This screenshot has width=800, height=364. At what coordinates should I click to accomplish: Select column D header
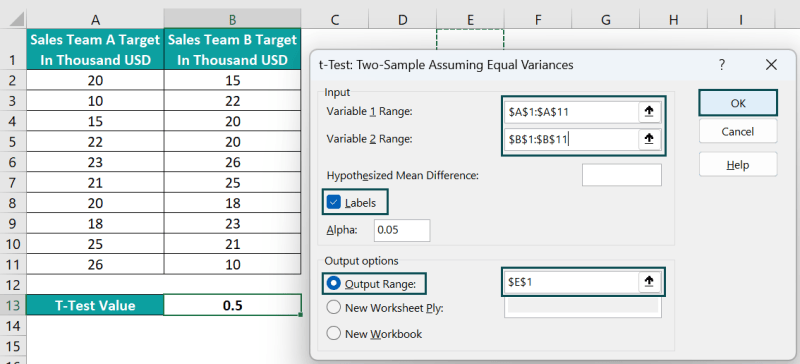pos(403,20)
